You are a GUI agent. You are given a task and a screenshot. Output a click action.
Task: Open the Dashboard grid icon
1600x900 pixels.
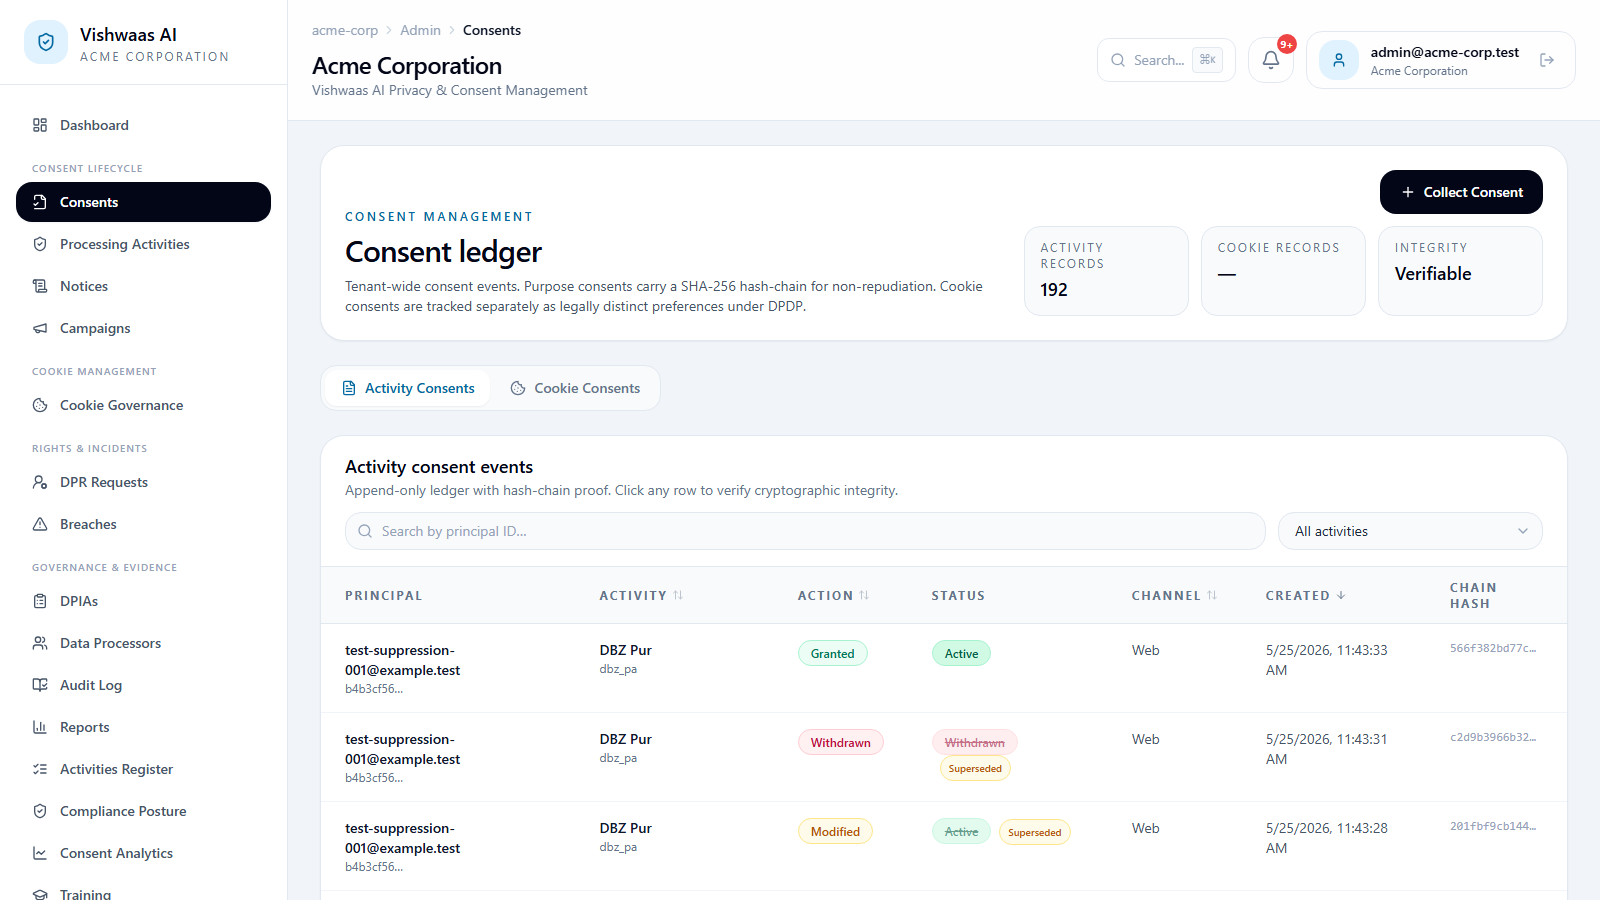[40, 125]
